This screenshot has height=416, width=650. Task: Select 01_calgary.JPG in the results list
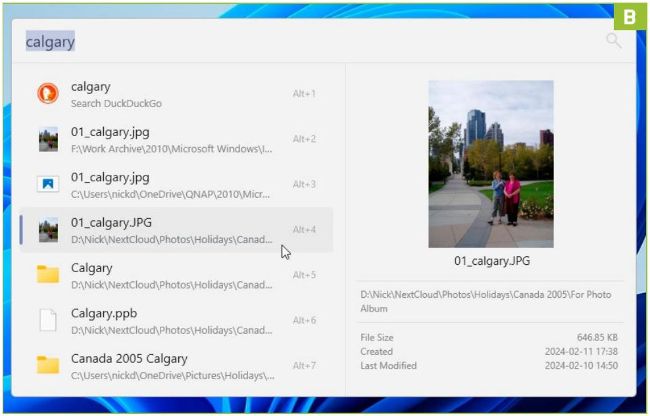click(176, 230)
